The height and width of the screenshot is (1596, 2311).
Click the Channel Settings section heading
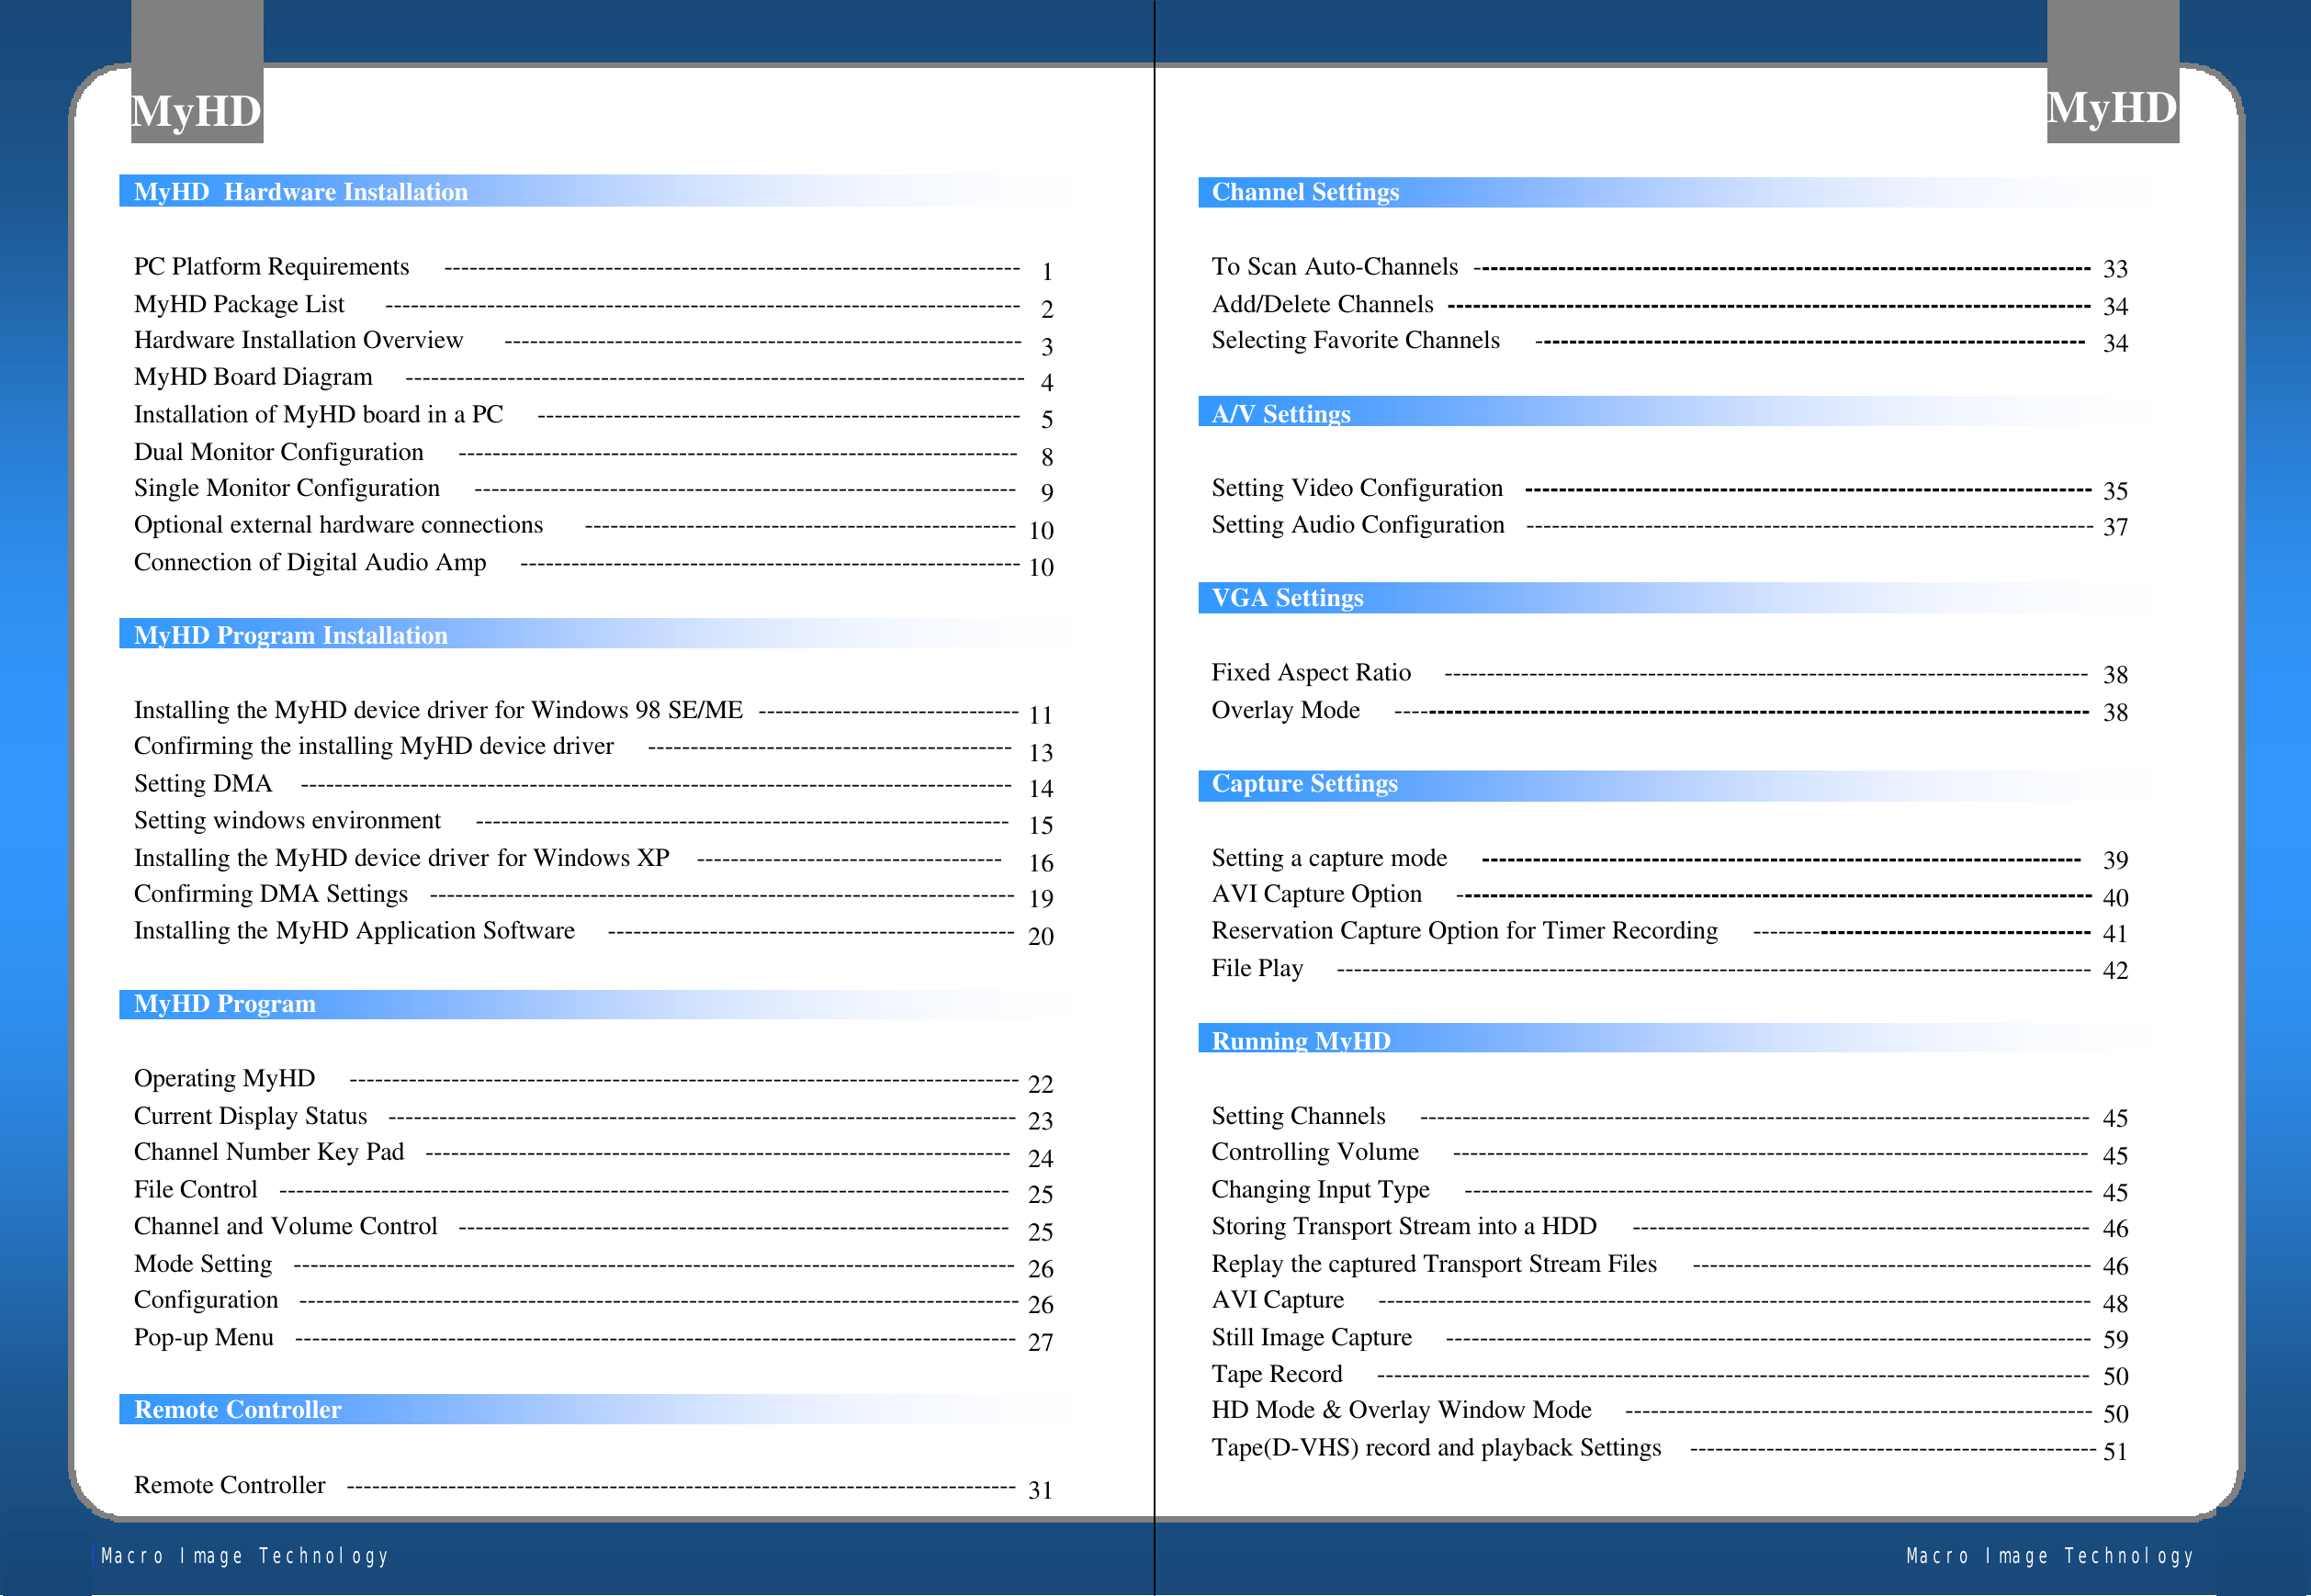[1304, 192]
